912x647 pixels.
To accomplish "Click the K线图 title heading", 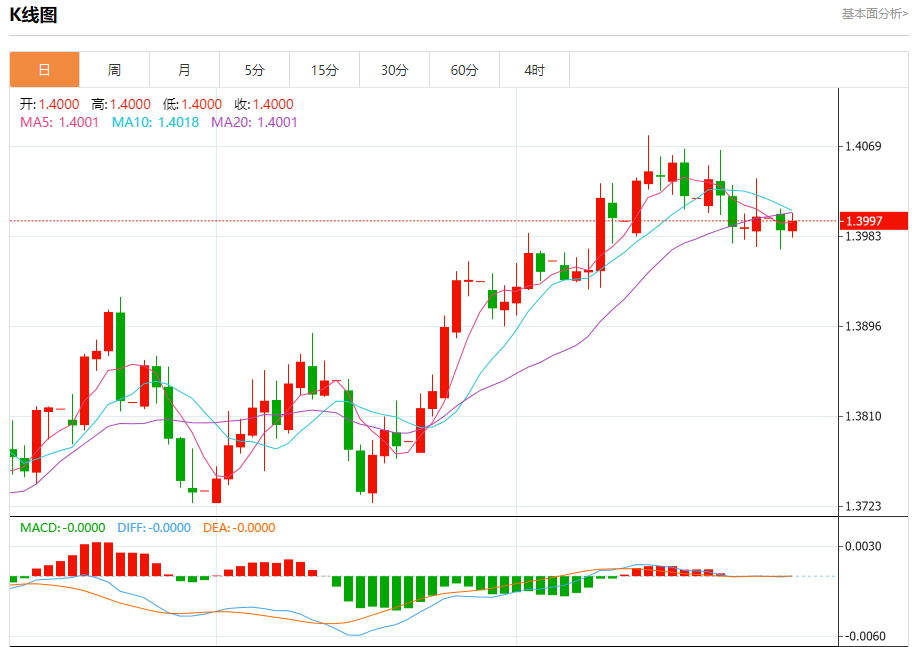I will click(x=34, y=15).
